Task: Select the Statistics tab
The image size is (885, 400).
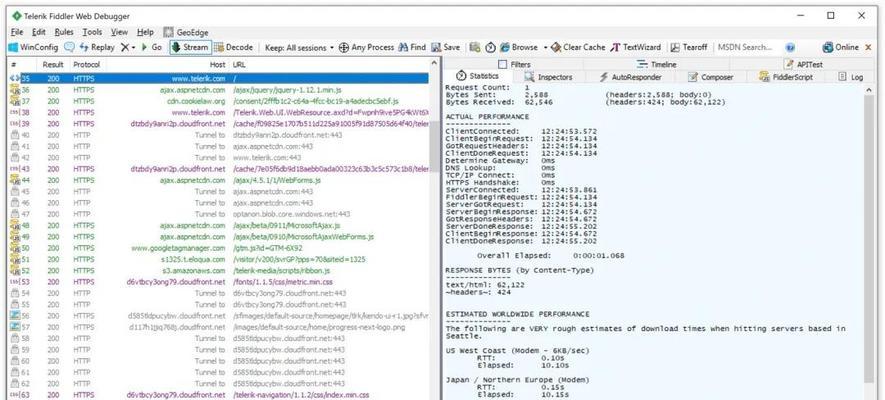Action: [x=477, y=76]
